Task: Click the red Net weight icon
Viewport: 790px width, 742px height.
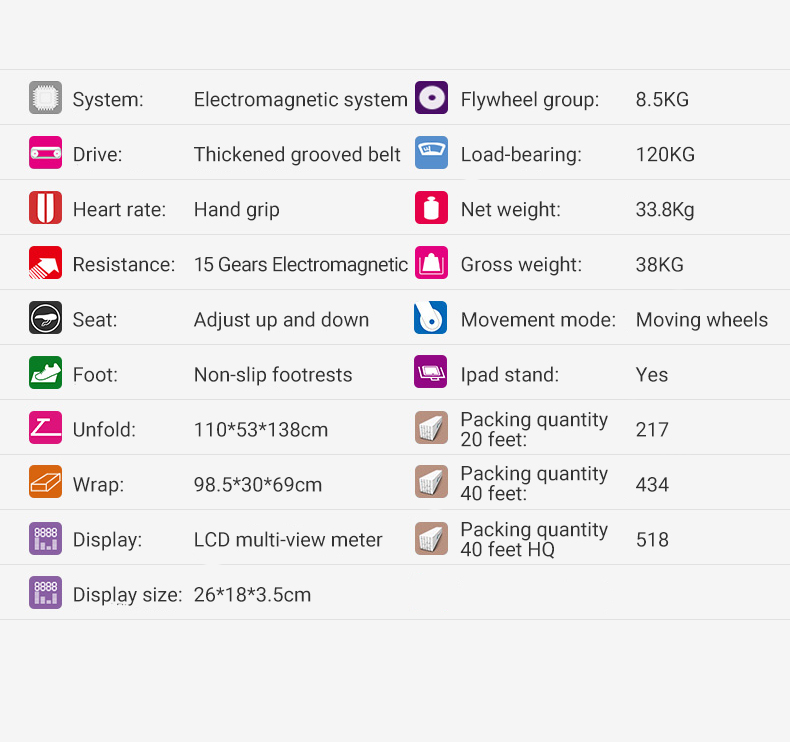Action: [x=431, y=207]
